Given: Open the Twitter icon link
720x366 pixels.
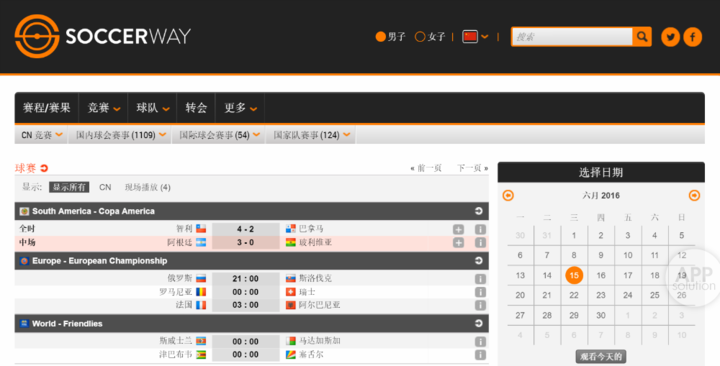Looking at the screenshot, I should tap(670, 37).
